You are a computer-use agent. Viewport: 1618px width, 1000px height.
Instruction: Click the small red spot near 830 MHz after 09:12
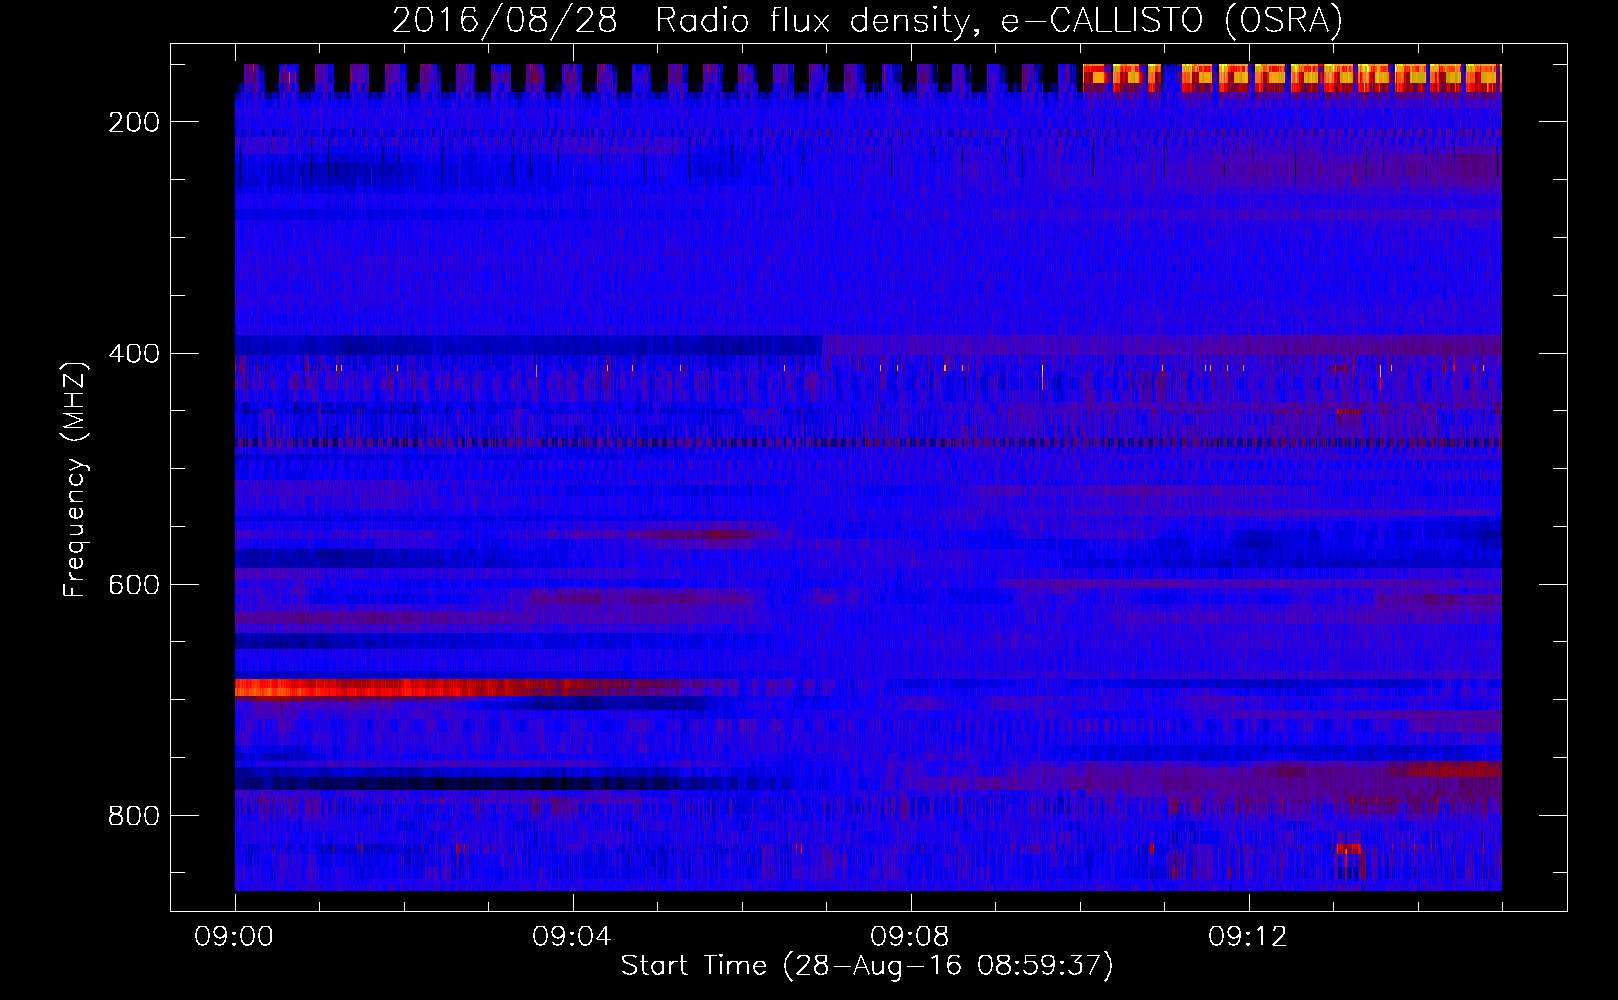coord(1349,848)
